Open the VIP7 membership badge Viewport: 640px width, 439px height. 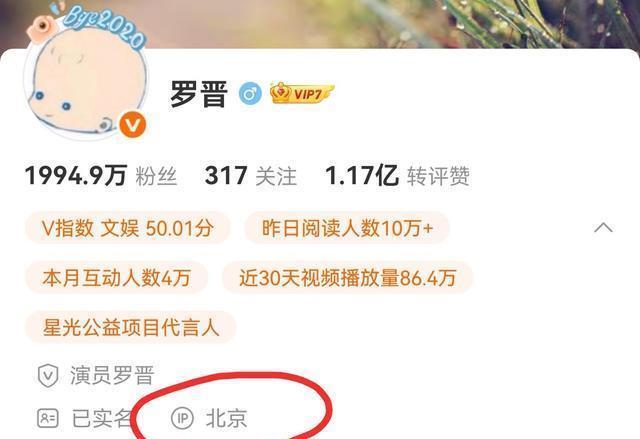[302, 93]
